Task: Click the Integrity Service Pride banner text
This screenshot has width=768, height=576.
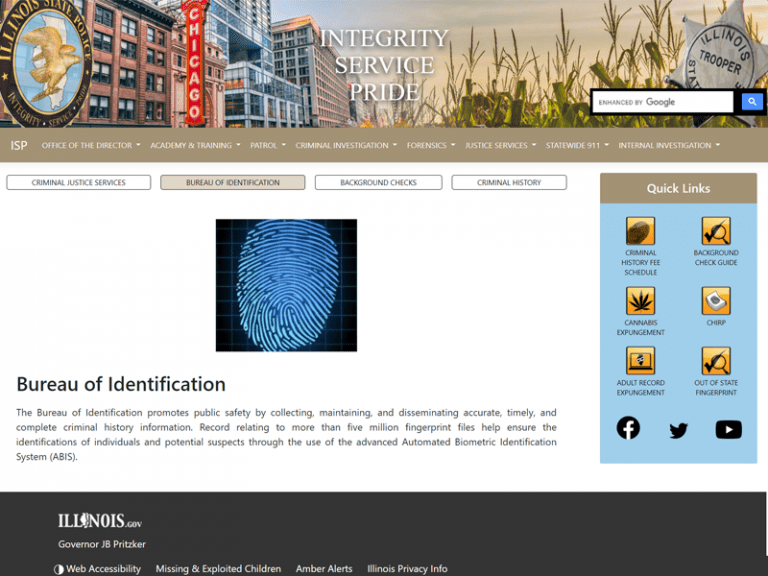Action: point(384,65)
